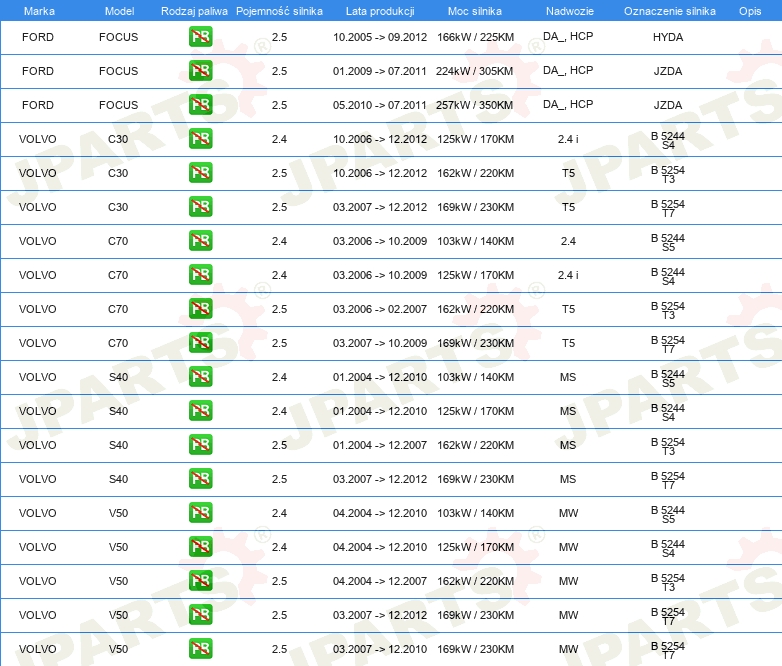Viewport: 782px width, 666px height.
Task: Click the Marka column header
Action: [x=39, y=11]
